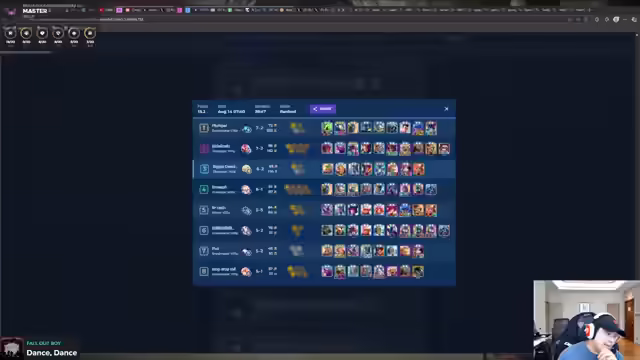Click the streamer webcam feed

click(x=587, y=320)
